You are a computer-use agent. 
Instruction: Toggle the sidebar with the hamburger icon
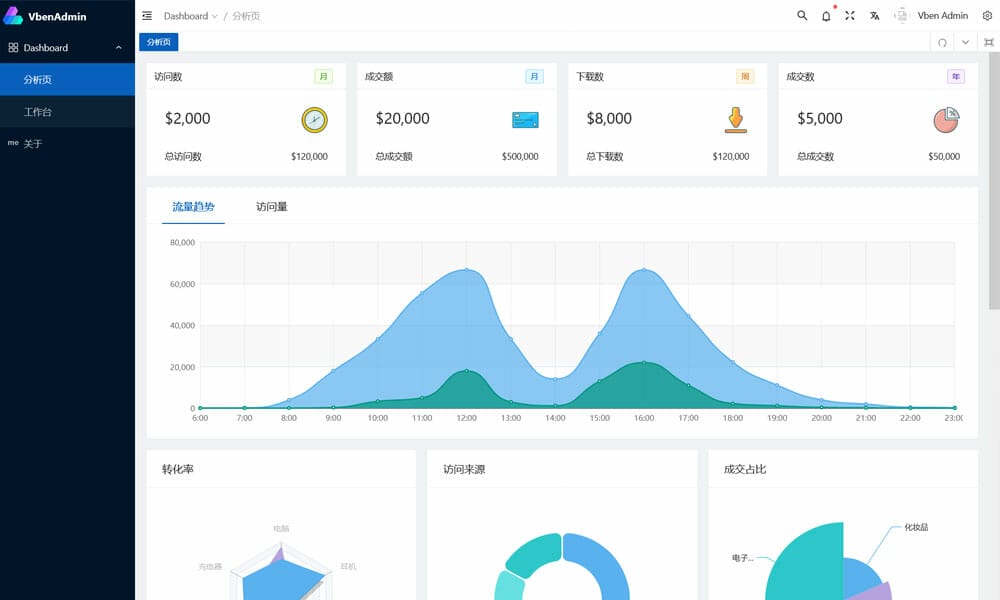point(146,15)
